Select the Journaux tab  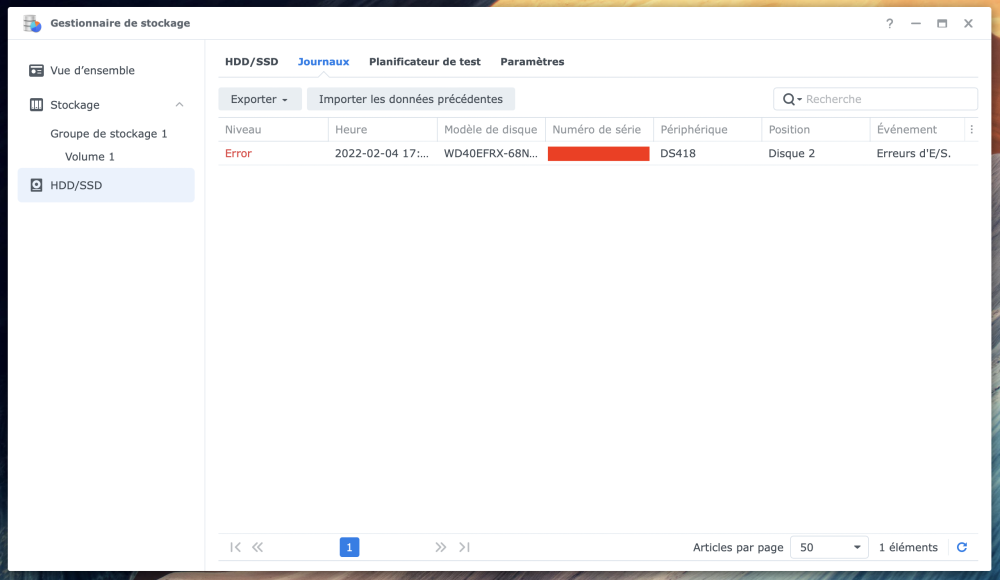[323, 62]
